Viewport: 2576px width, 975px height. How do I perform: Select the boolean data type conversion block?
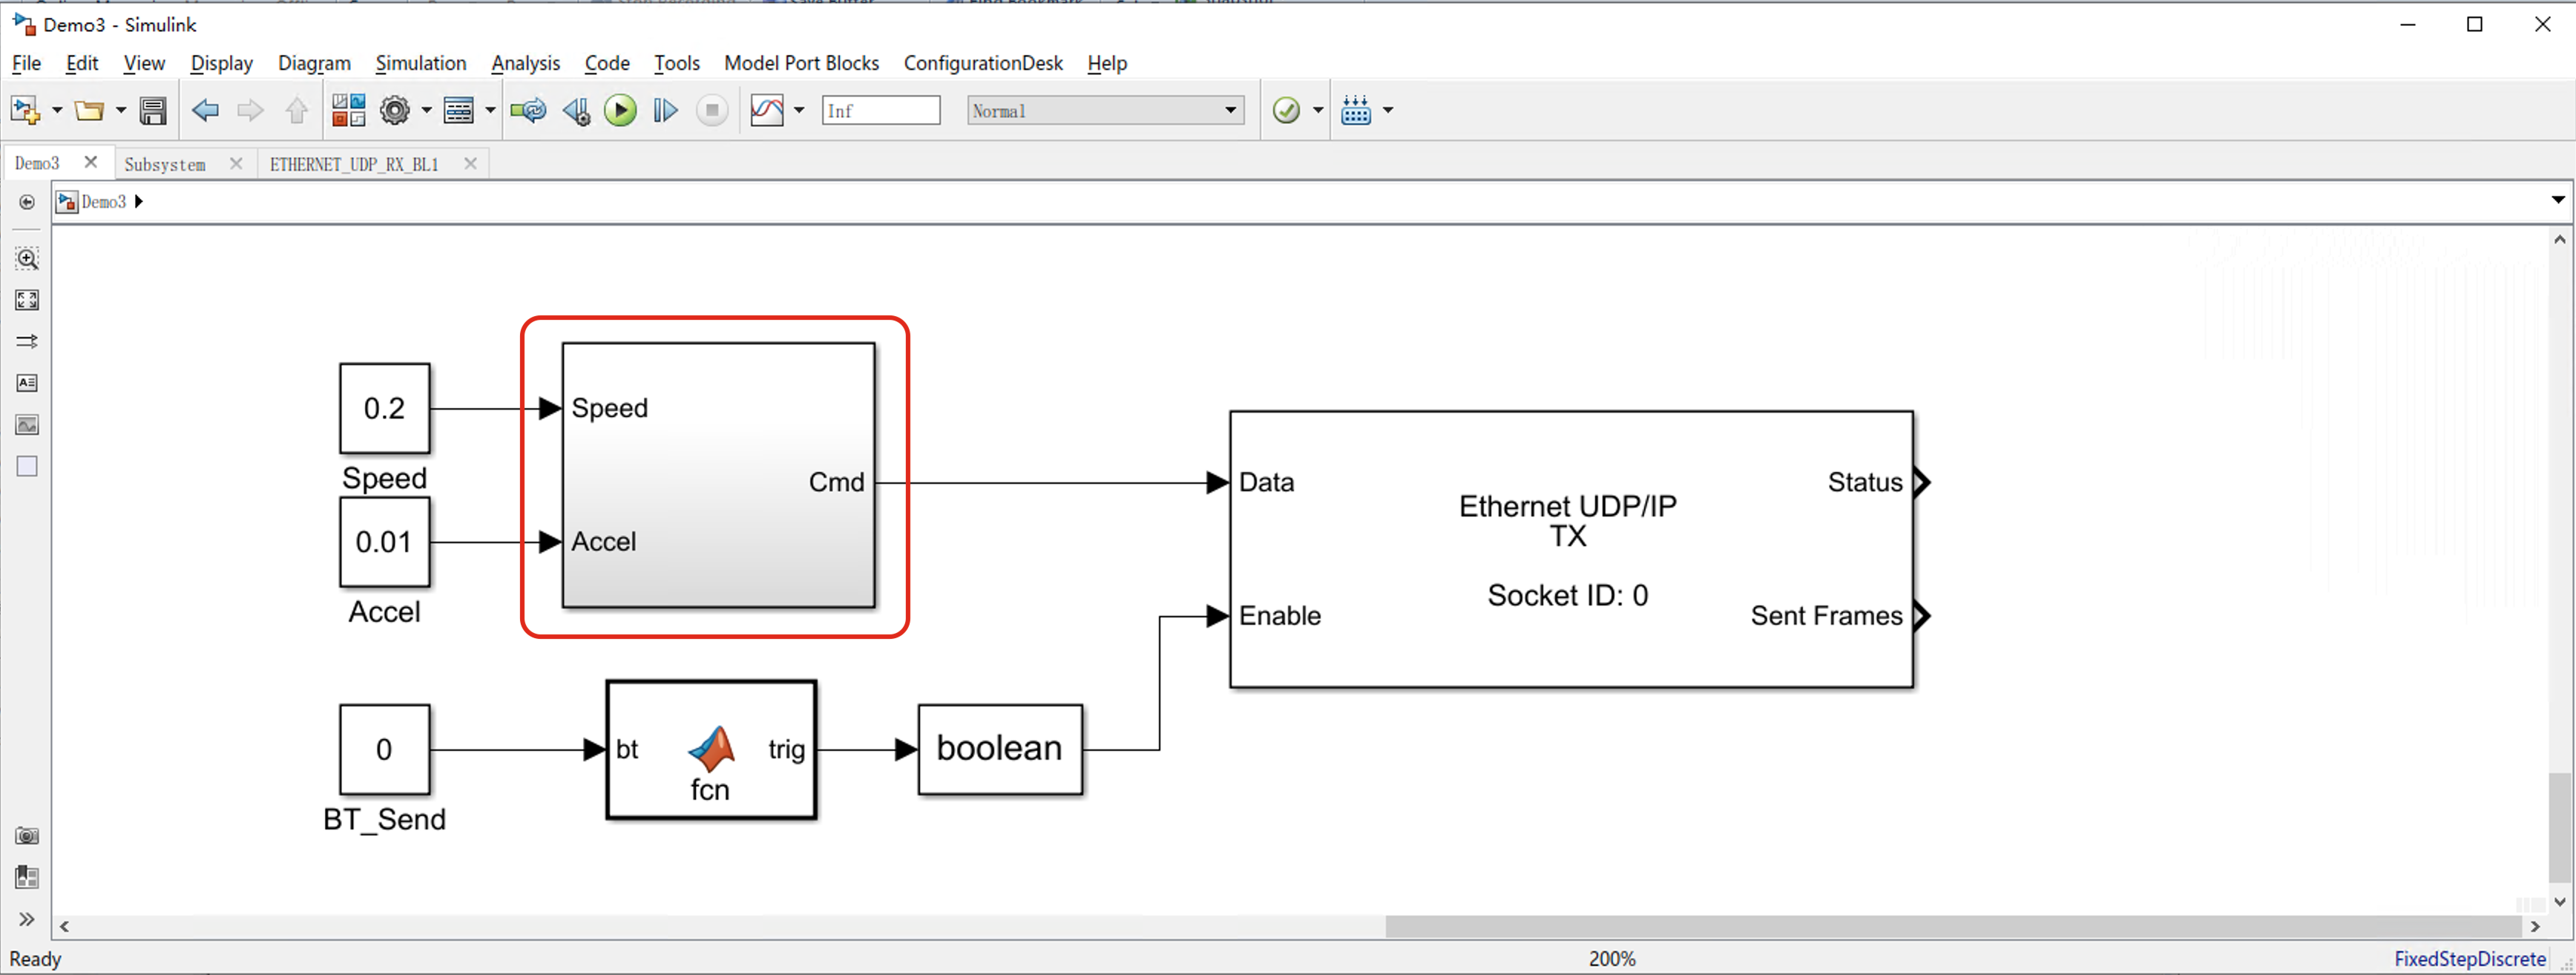(x=1000, y=749)
